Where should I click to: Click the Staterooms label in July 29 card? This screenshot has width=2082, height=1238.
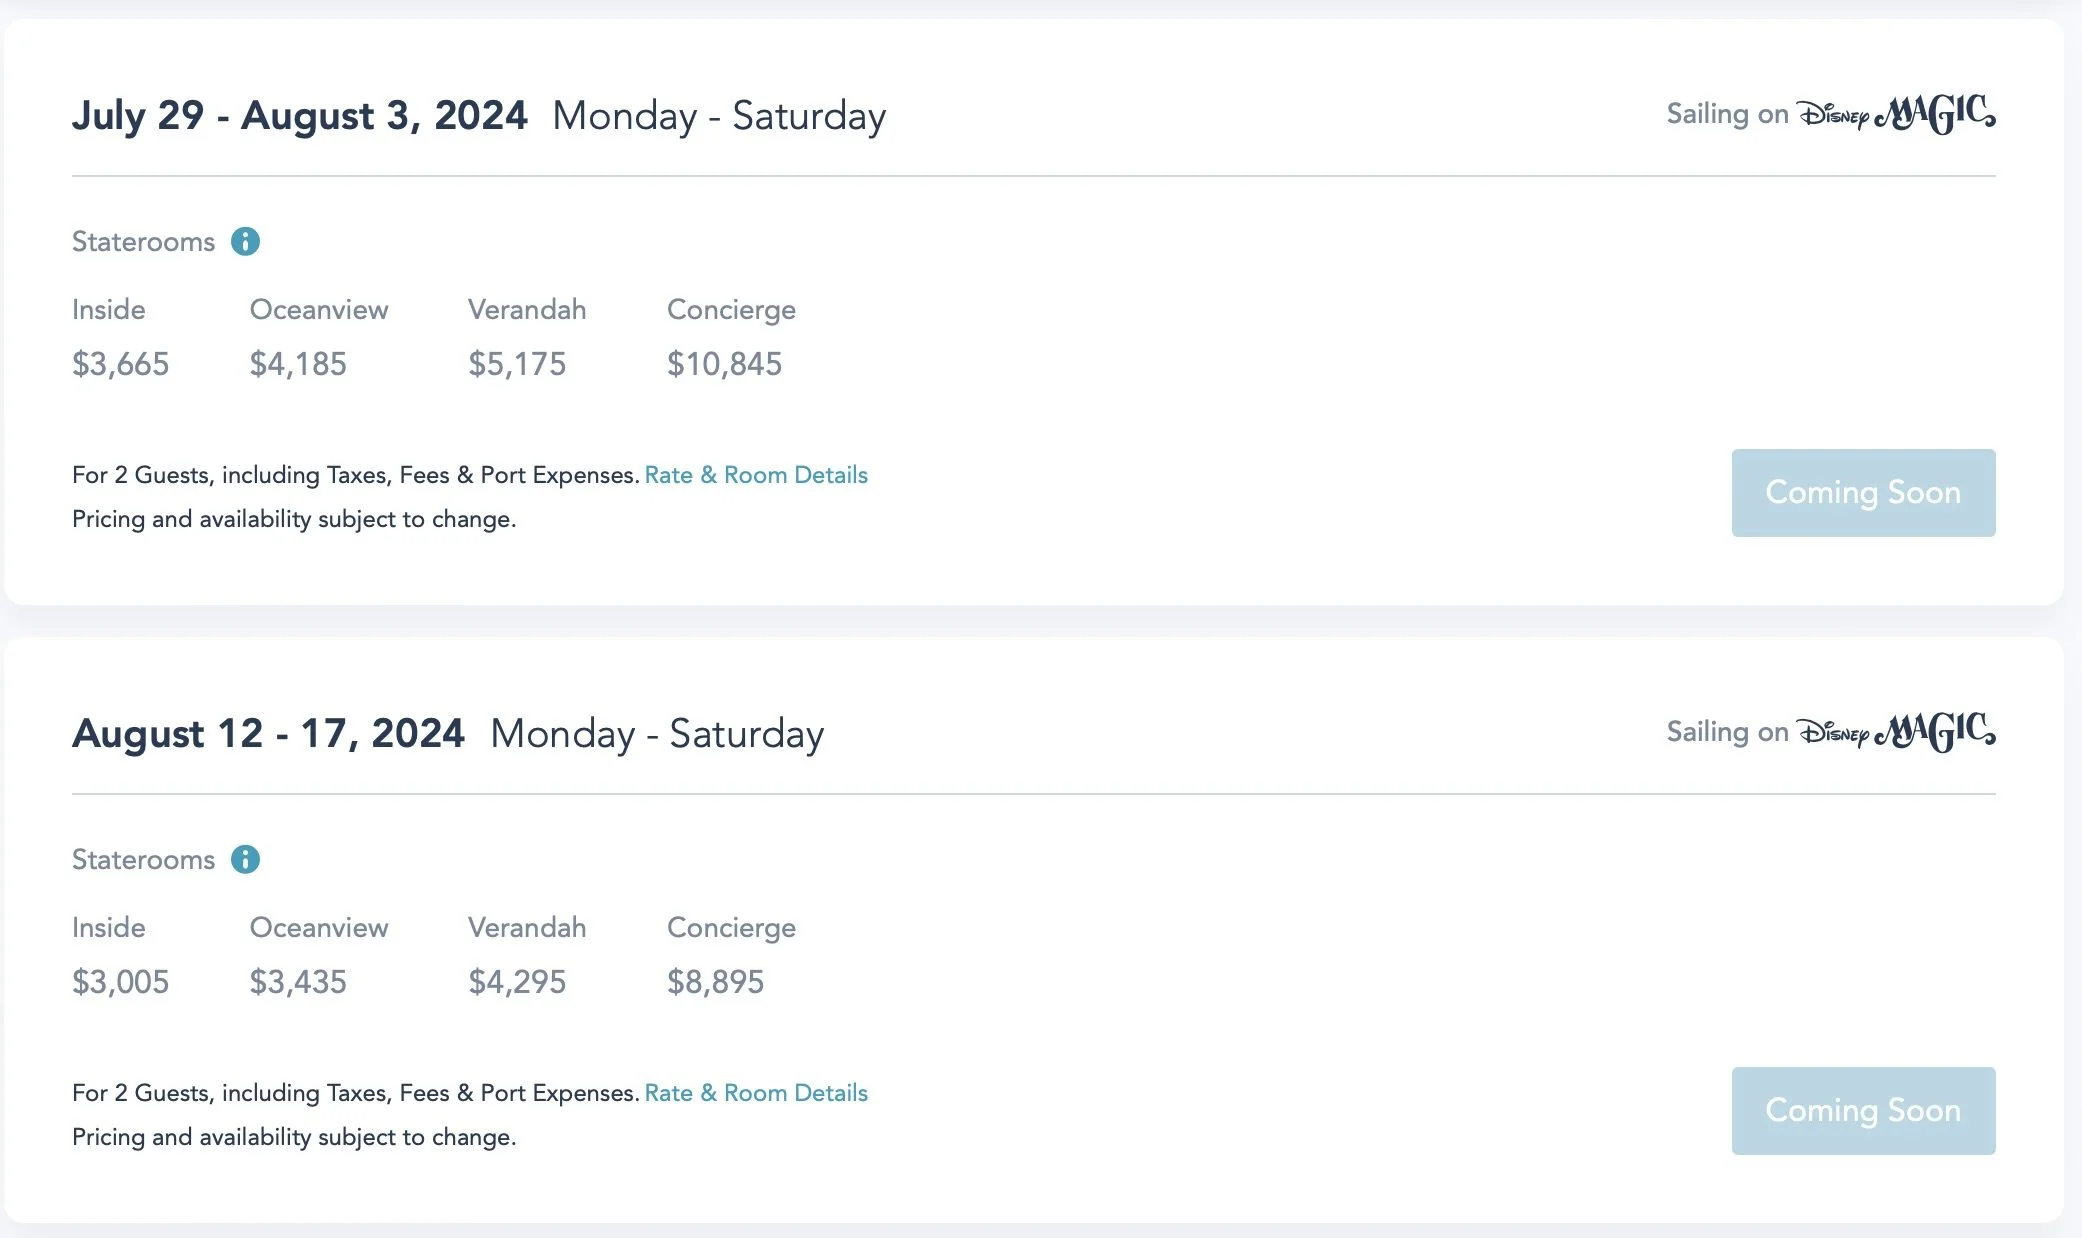[x=143, y=242]
